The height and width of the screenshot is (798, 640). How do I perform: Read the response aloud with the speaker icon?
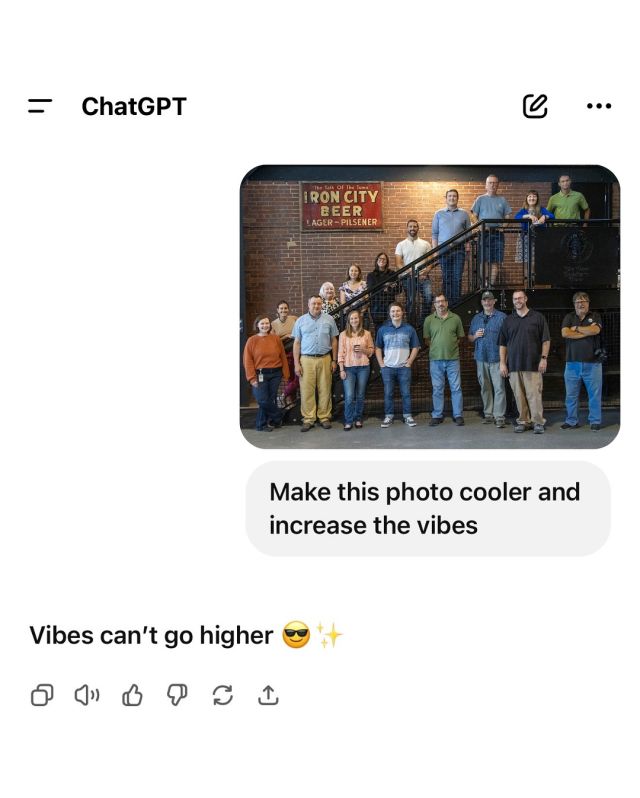pos(87,695)
